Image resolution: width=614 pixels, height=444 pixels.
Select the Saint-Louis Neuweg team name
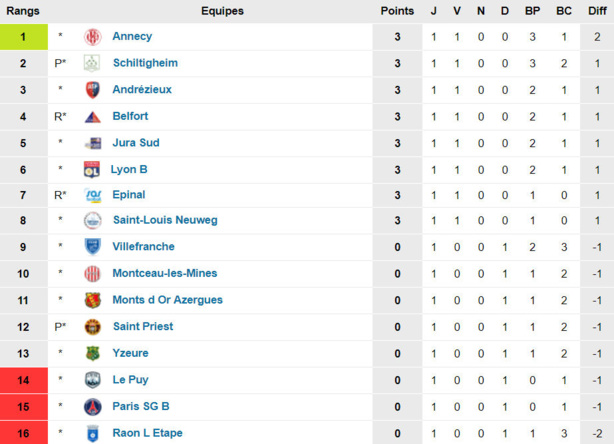tap(165, 220)
